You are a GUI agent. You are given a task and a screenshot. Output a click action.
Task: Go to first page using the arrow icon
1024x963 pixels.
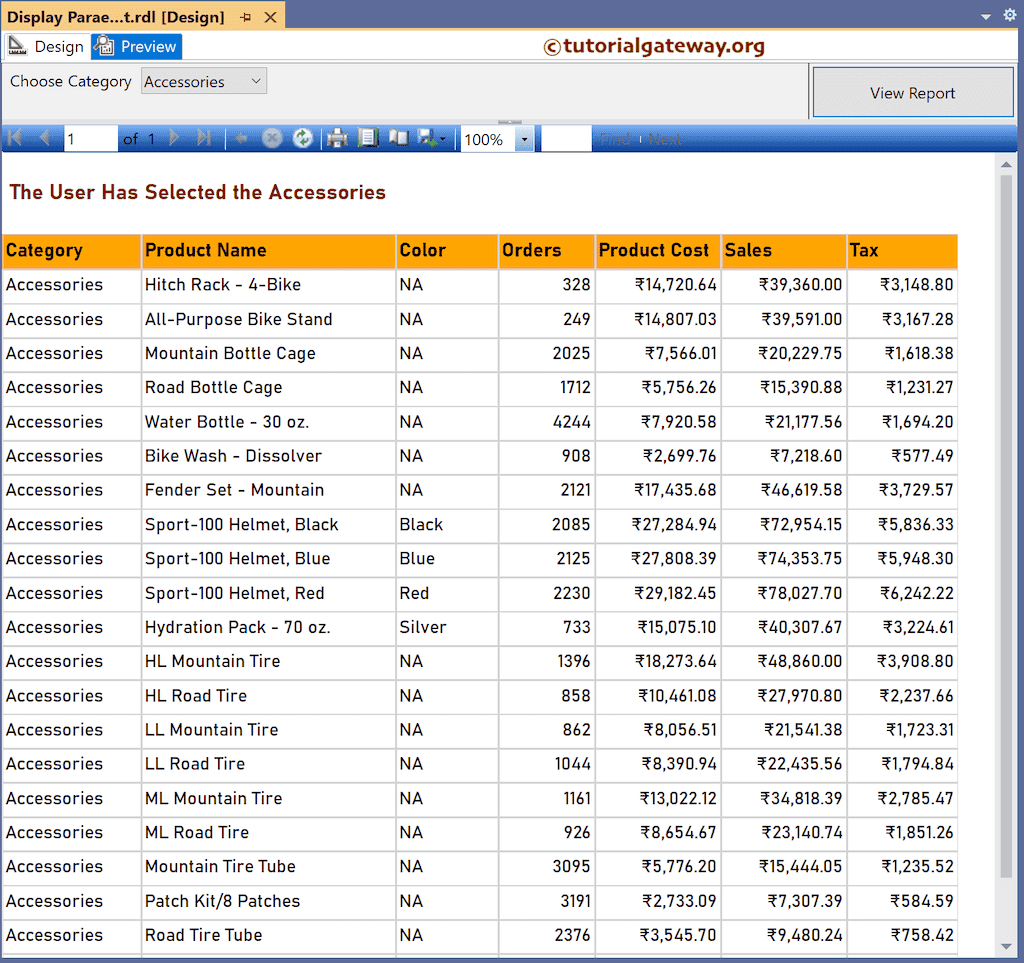pyautogui.click(x=14, y=138)
